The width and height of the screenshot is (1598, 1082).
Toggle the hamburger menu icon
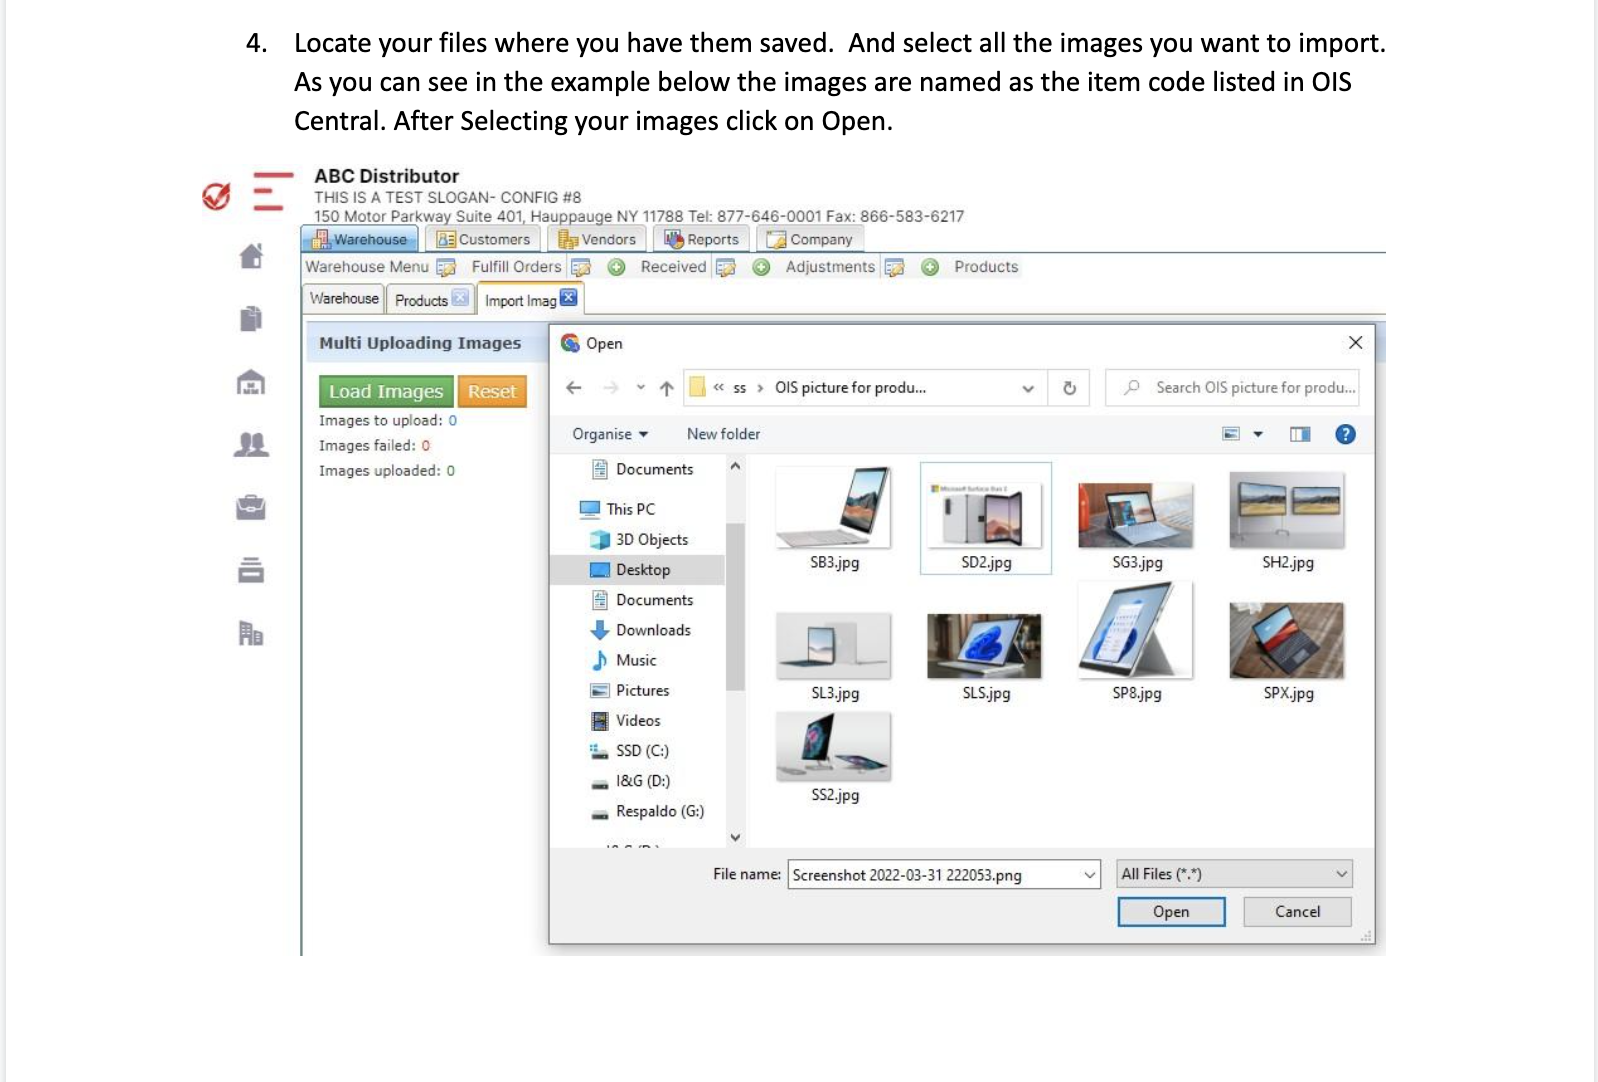270,191
